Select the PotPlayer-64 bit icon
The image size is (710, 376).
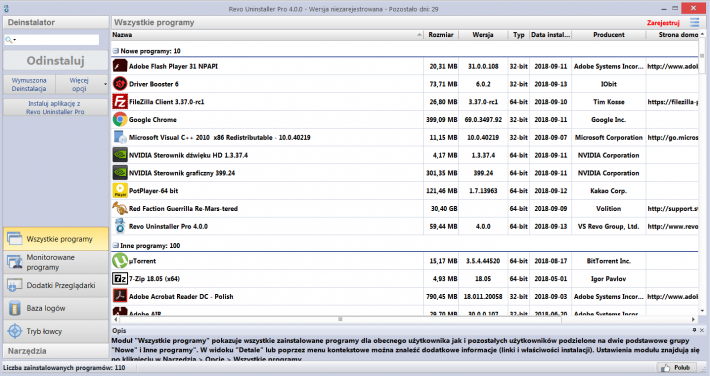click(x=120, y=191)
